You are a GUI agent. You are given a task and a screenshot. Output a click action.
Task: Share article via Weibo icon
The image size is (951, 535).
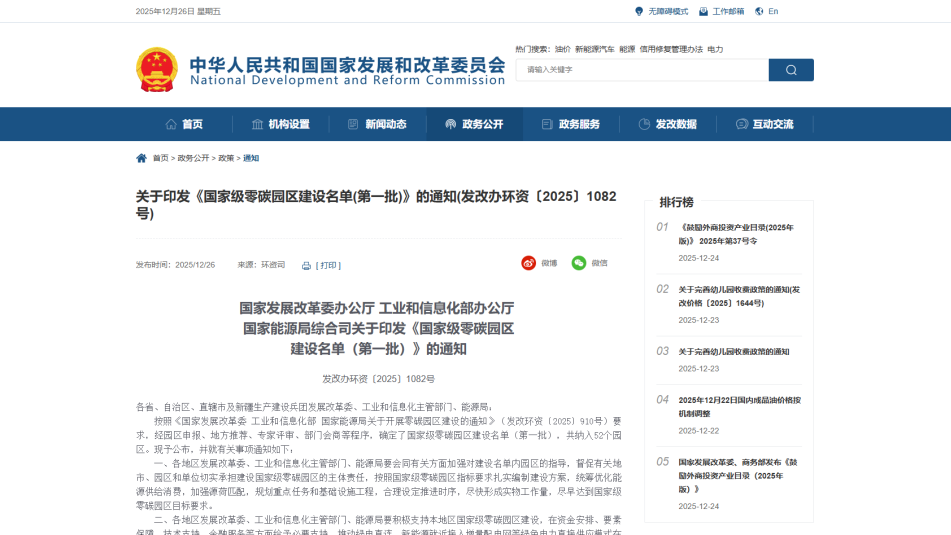tap(528, 263)
